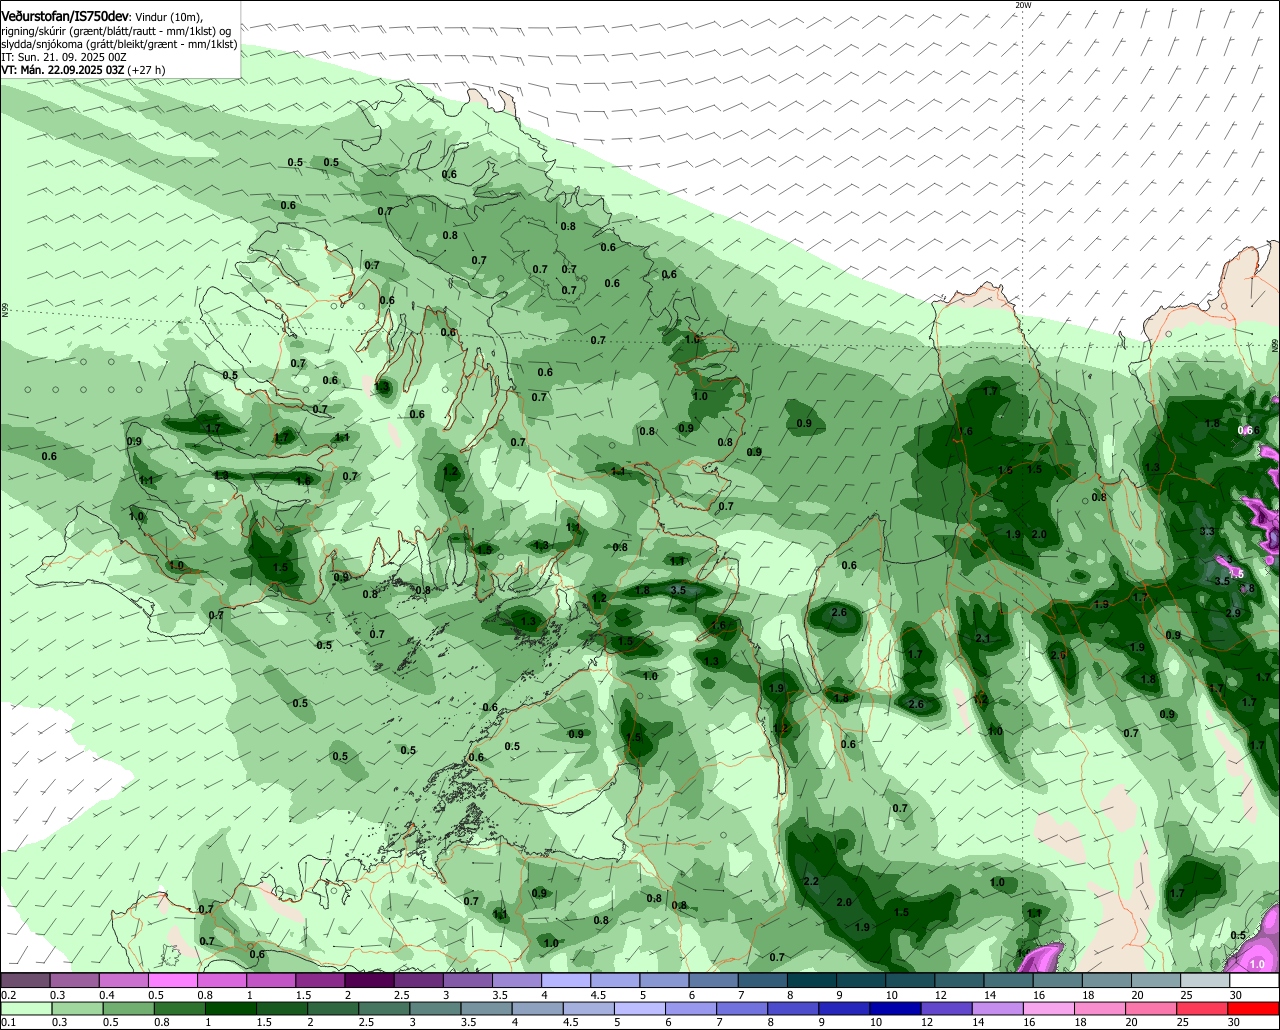Viewport: 1280px width, 1030px height.
Task: Click the bright magenta swatch at 0.5 in upper legend
Action: [172, 982]
